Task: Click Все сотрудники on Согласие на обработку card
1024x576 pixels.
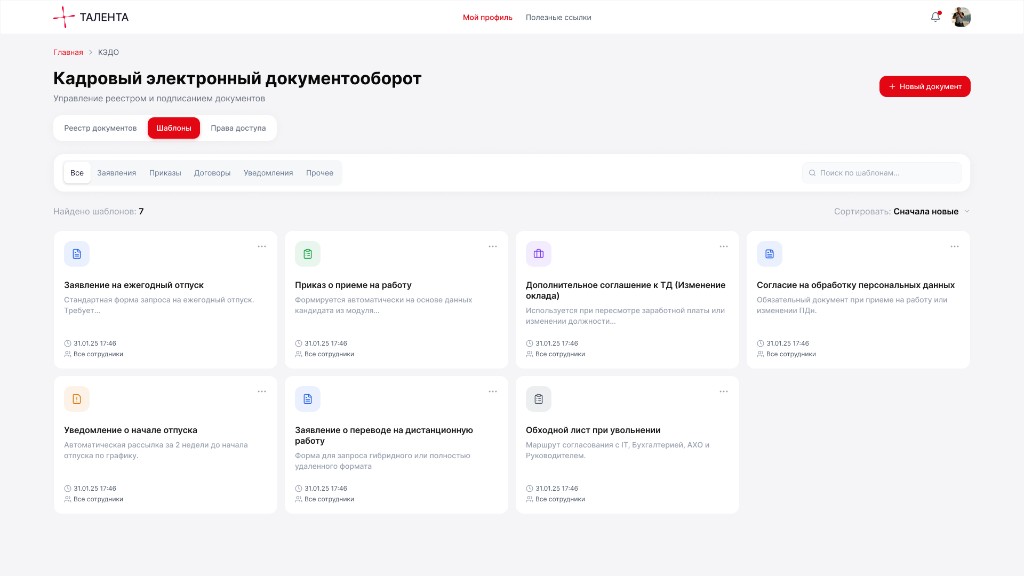Action: 791,354
